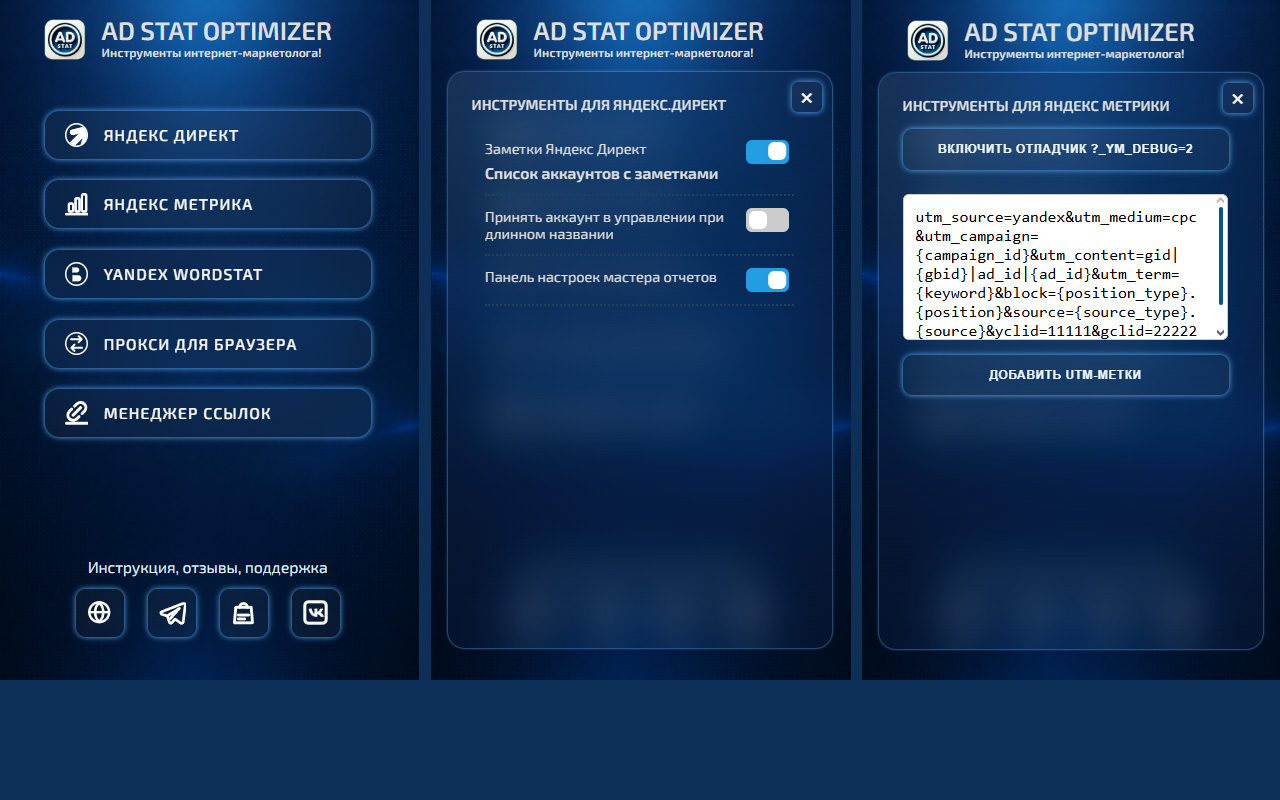This screenshot has height=800, width=1280.
Task: Close the Яндекс Метрики tools panel
Action: 1238,99
